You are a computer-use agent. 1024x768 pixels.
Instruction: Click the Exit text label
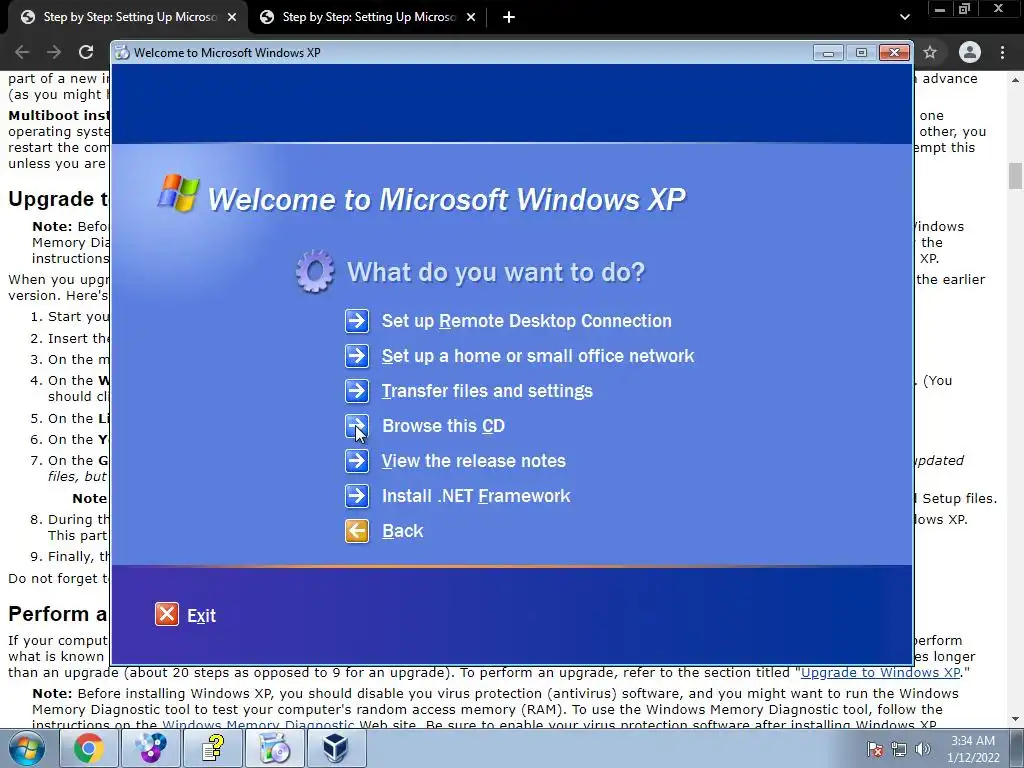coord(201,616)
